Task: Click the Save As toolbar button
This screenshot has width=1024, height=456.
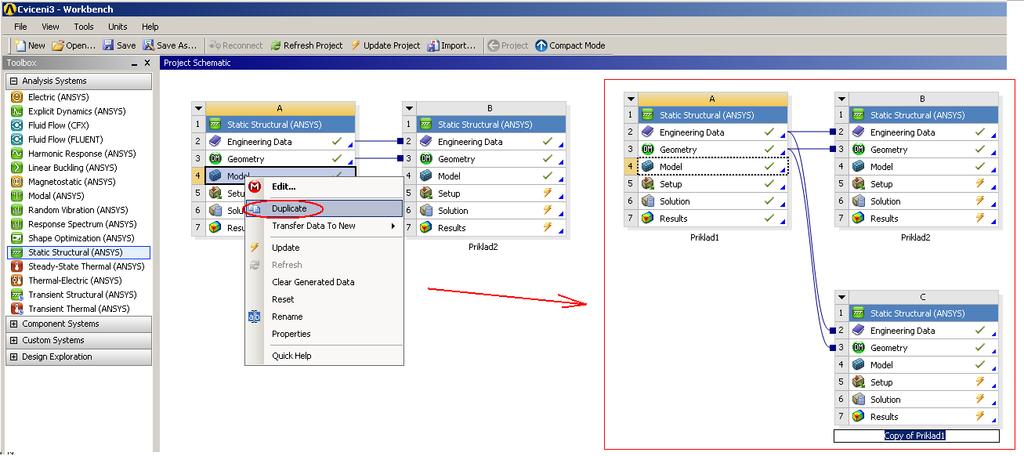Action: pyautogui.click(x=169, y=46)
